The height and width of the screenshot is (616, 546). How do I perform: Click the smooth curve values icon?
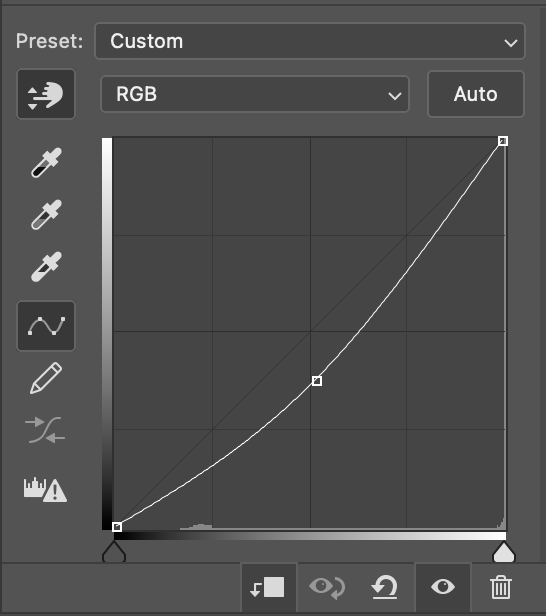[45, 430]
